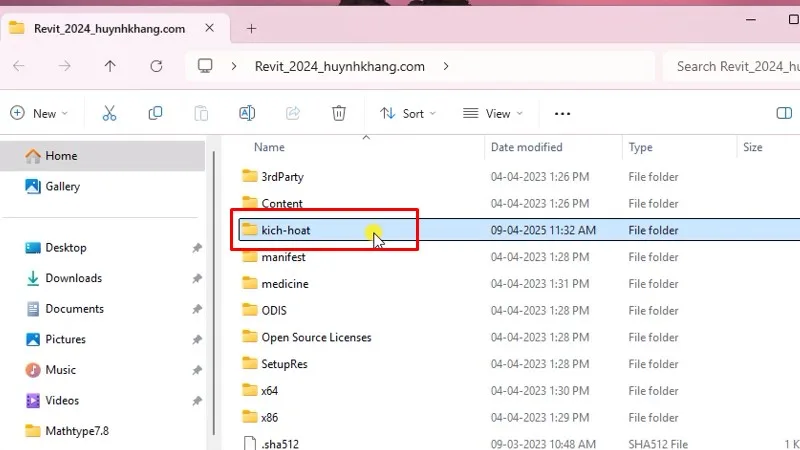Open Downloads from the sidebar
This screenshot has width=800, height=450.
[x=73, y=278]
